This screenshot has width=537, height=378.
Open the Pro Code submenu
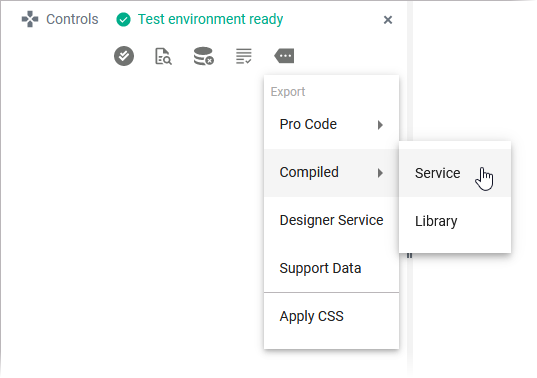click(331, 124)
